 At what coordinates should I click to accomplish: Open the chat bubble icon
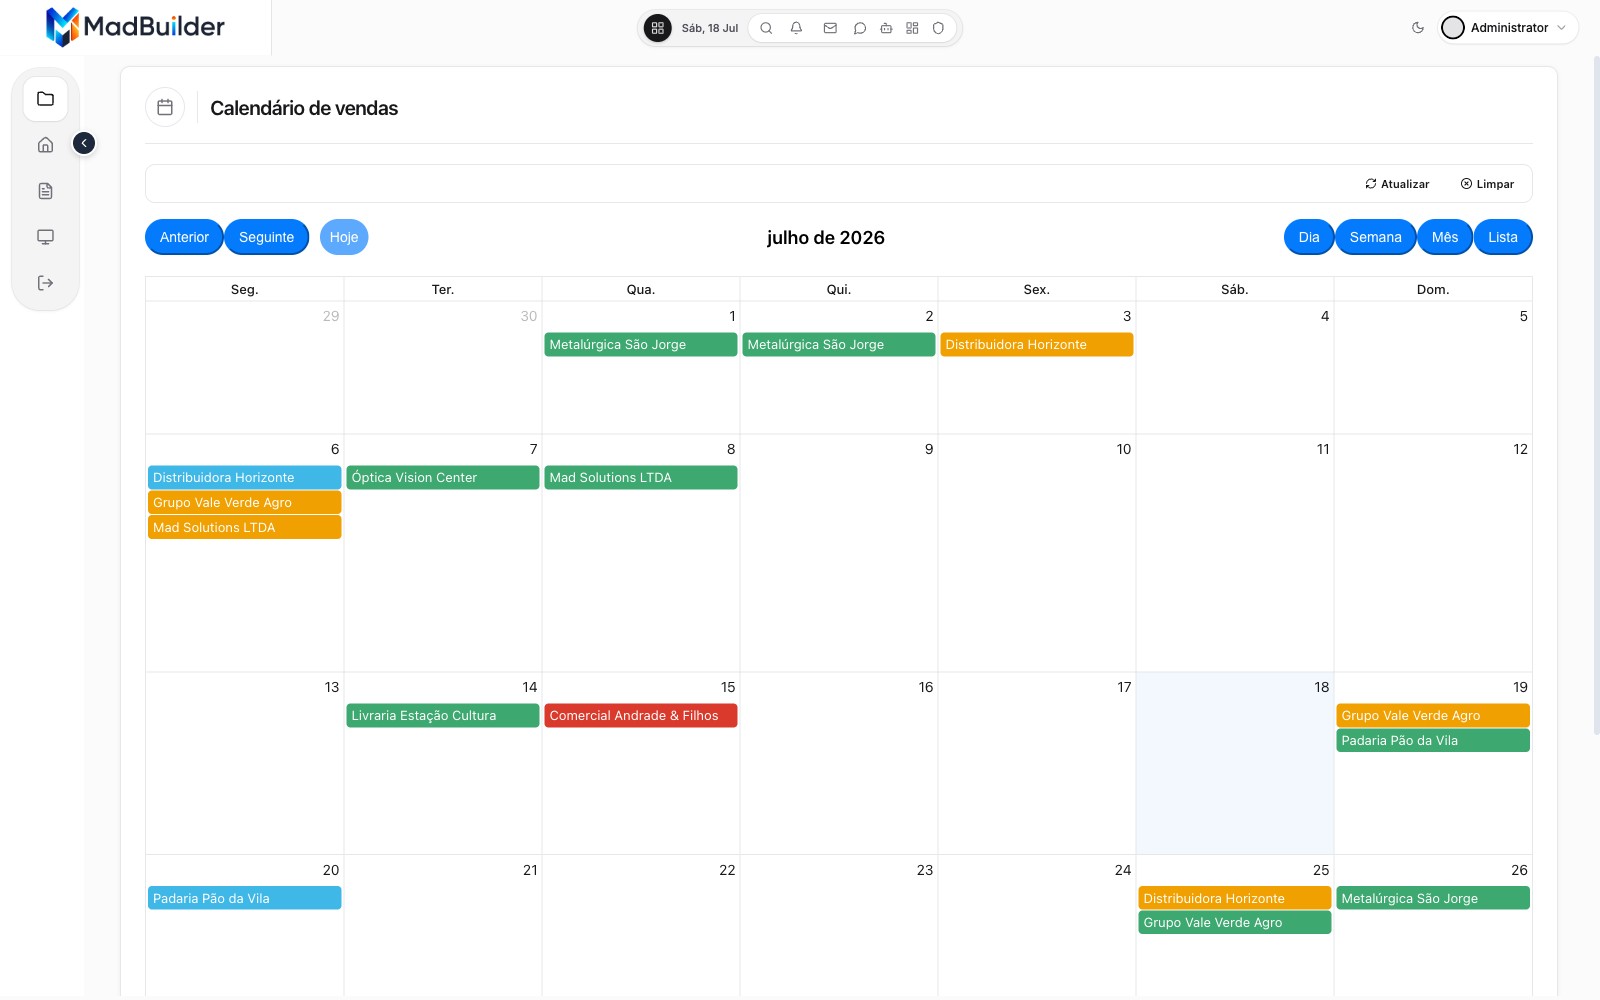859,28
